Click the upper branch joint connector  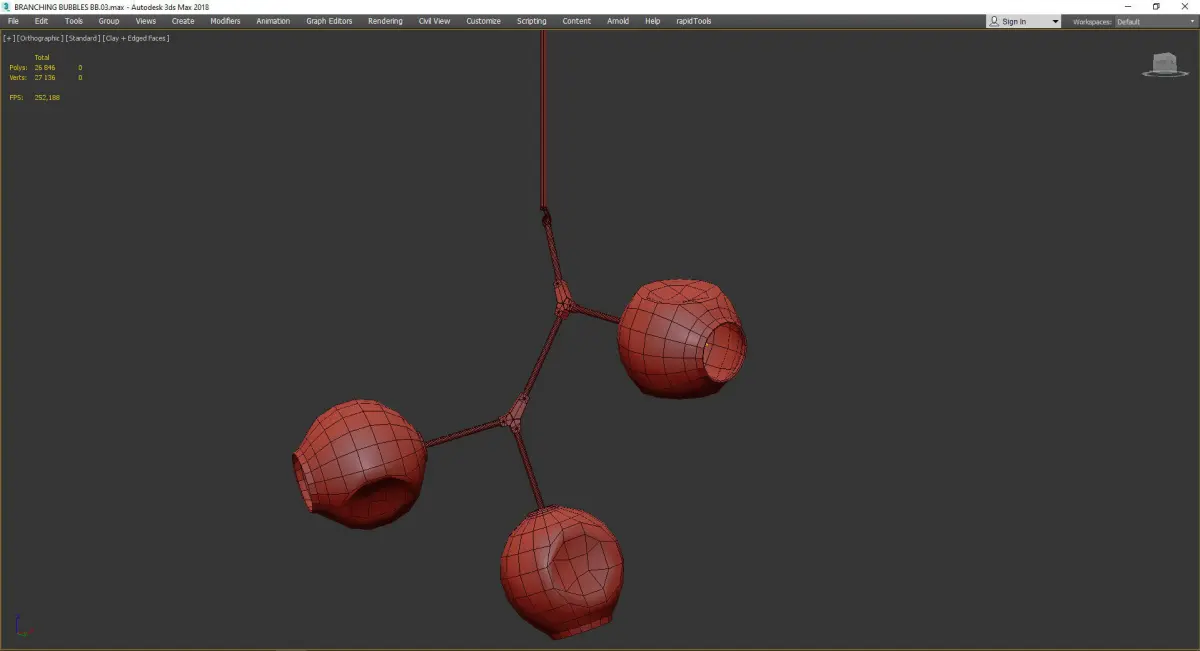pyautogui.click(x=564, y=300)
